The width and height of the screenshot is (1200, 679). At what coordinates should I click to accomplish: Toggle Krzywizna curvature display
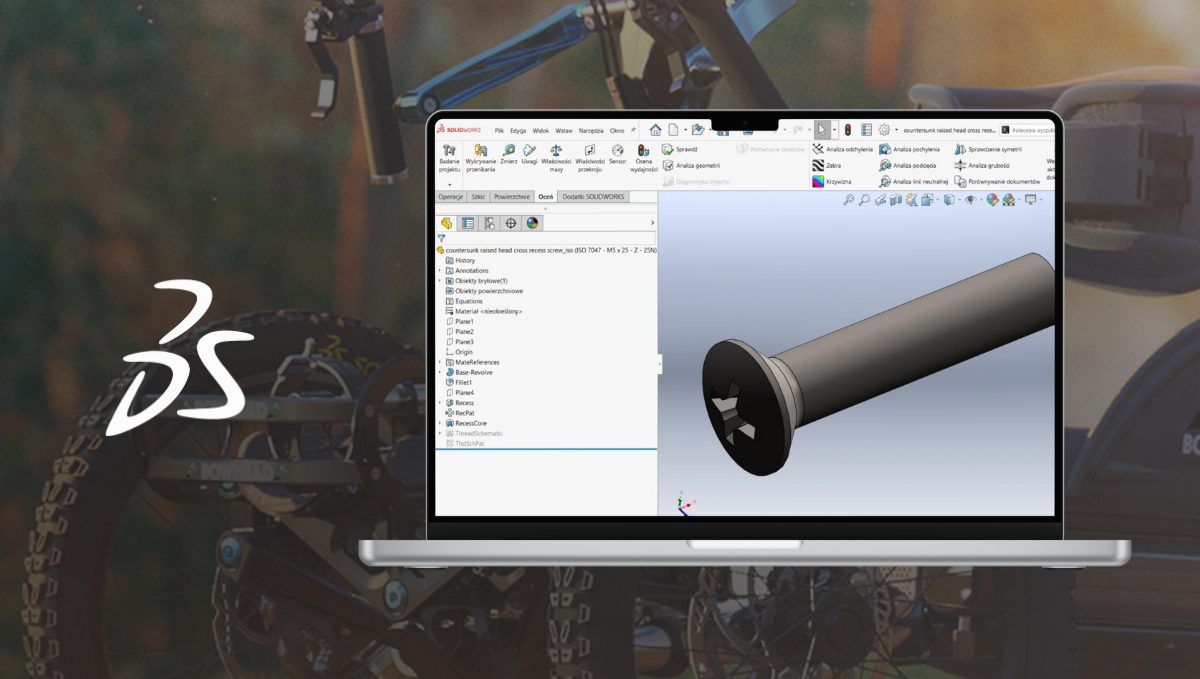tap(831, 182)
